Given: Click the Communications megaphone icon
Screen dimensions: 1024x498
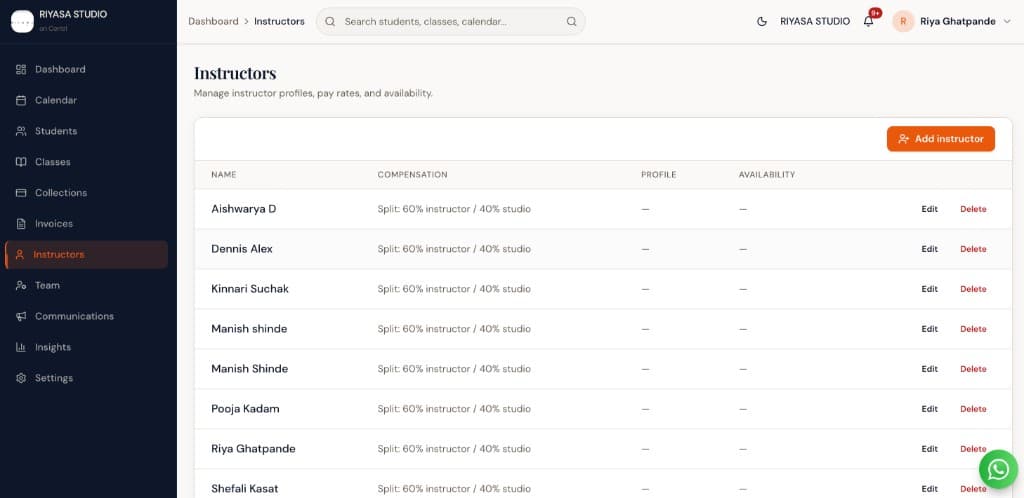Looking at the screenshot, I should (x=21, y=316).
